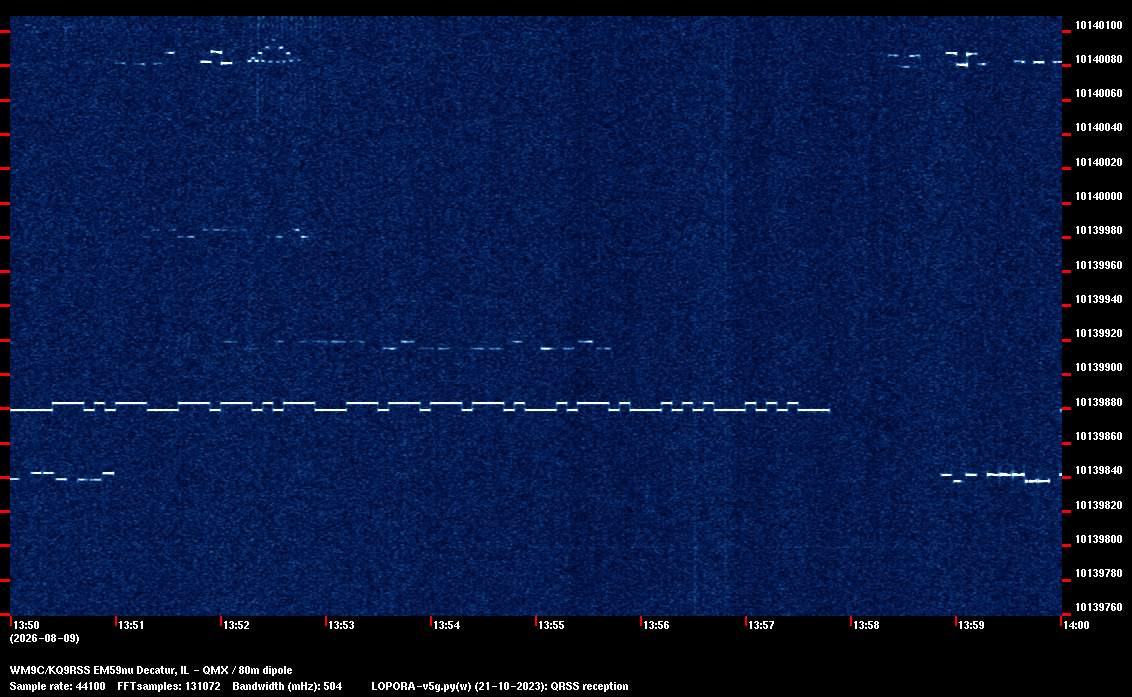Click the 13:50 time marker

[27, 625]
